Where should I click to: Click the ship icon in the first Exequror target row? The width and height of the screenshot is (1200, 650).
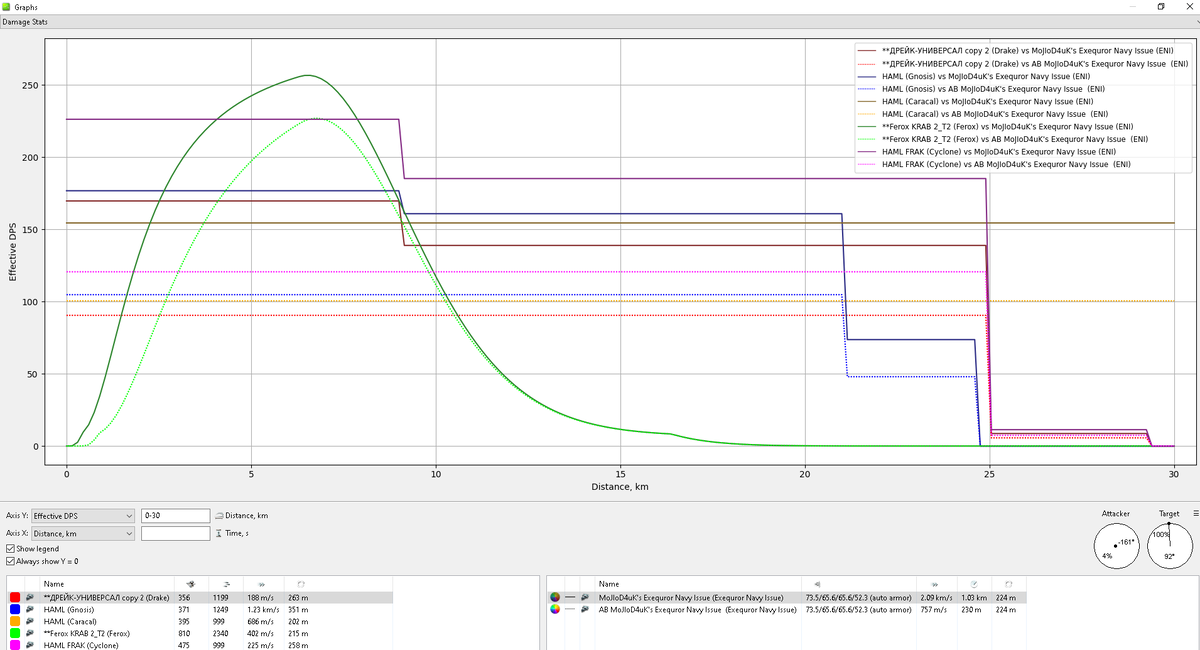click(586, 597)
